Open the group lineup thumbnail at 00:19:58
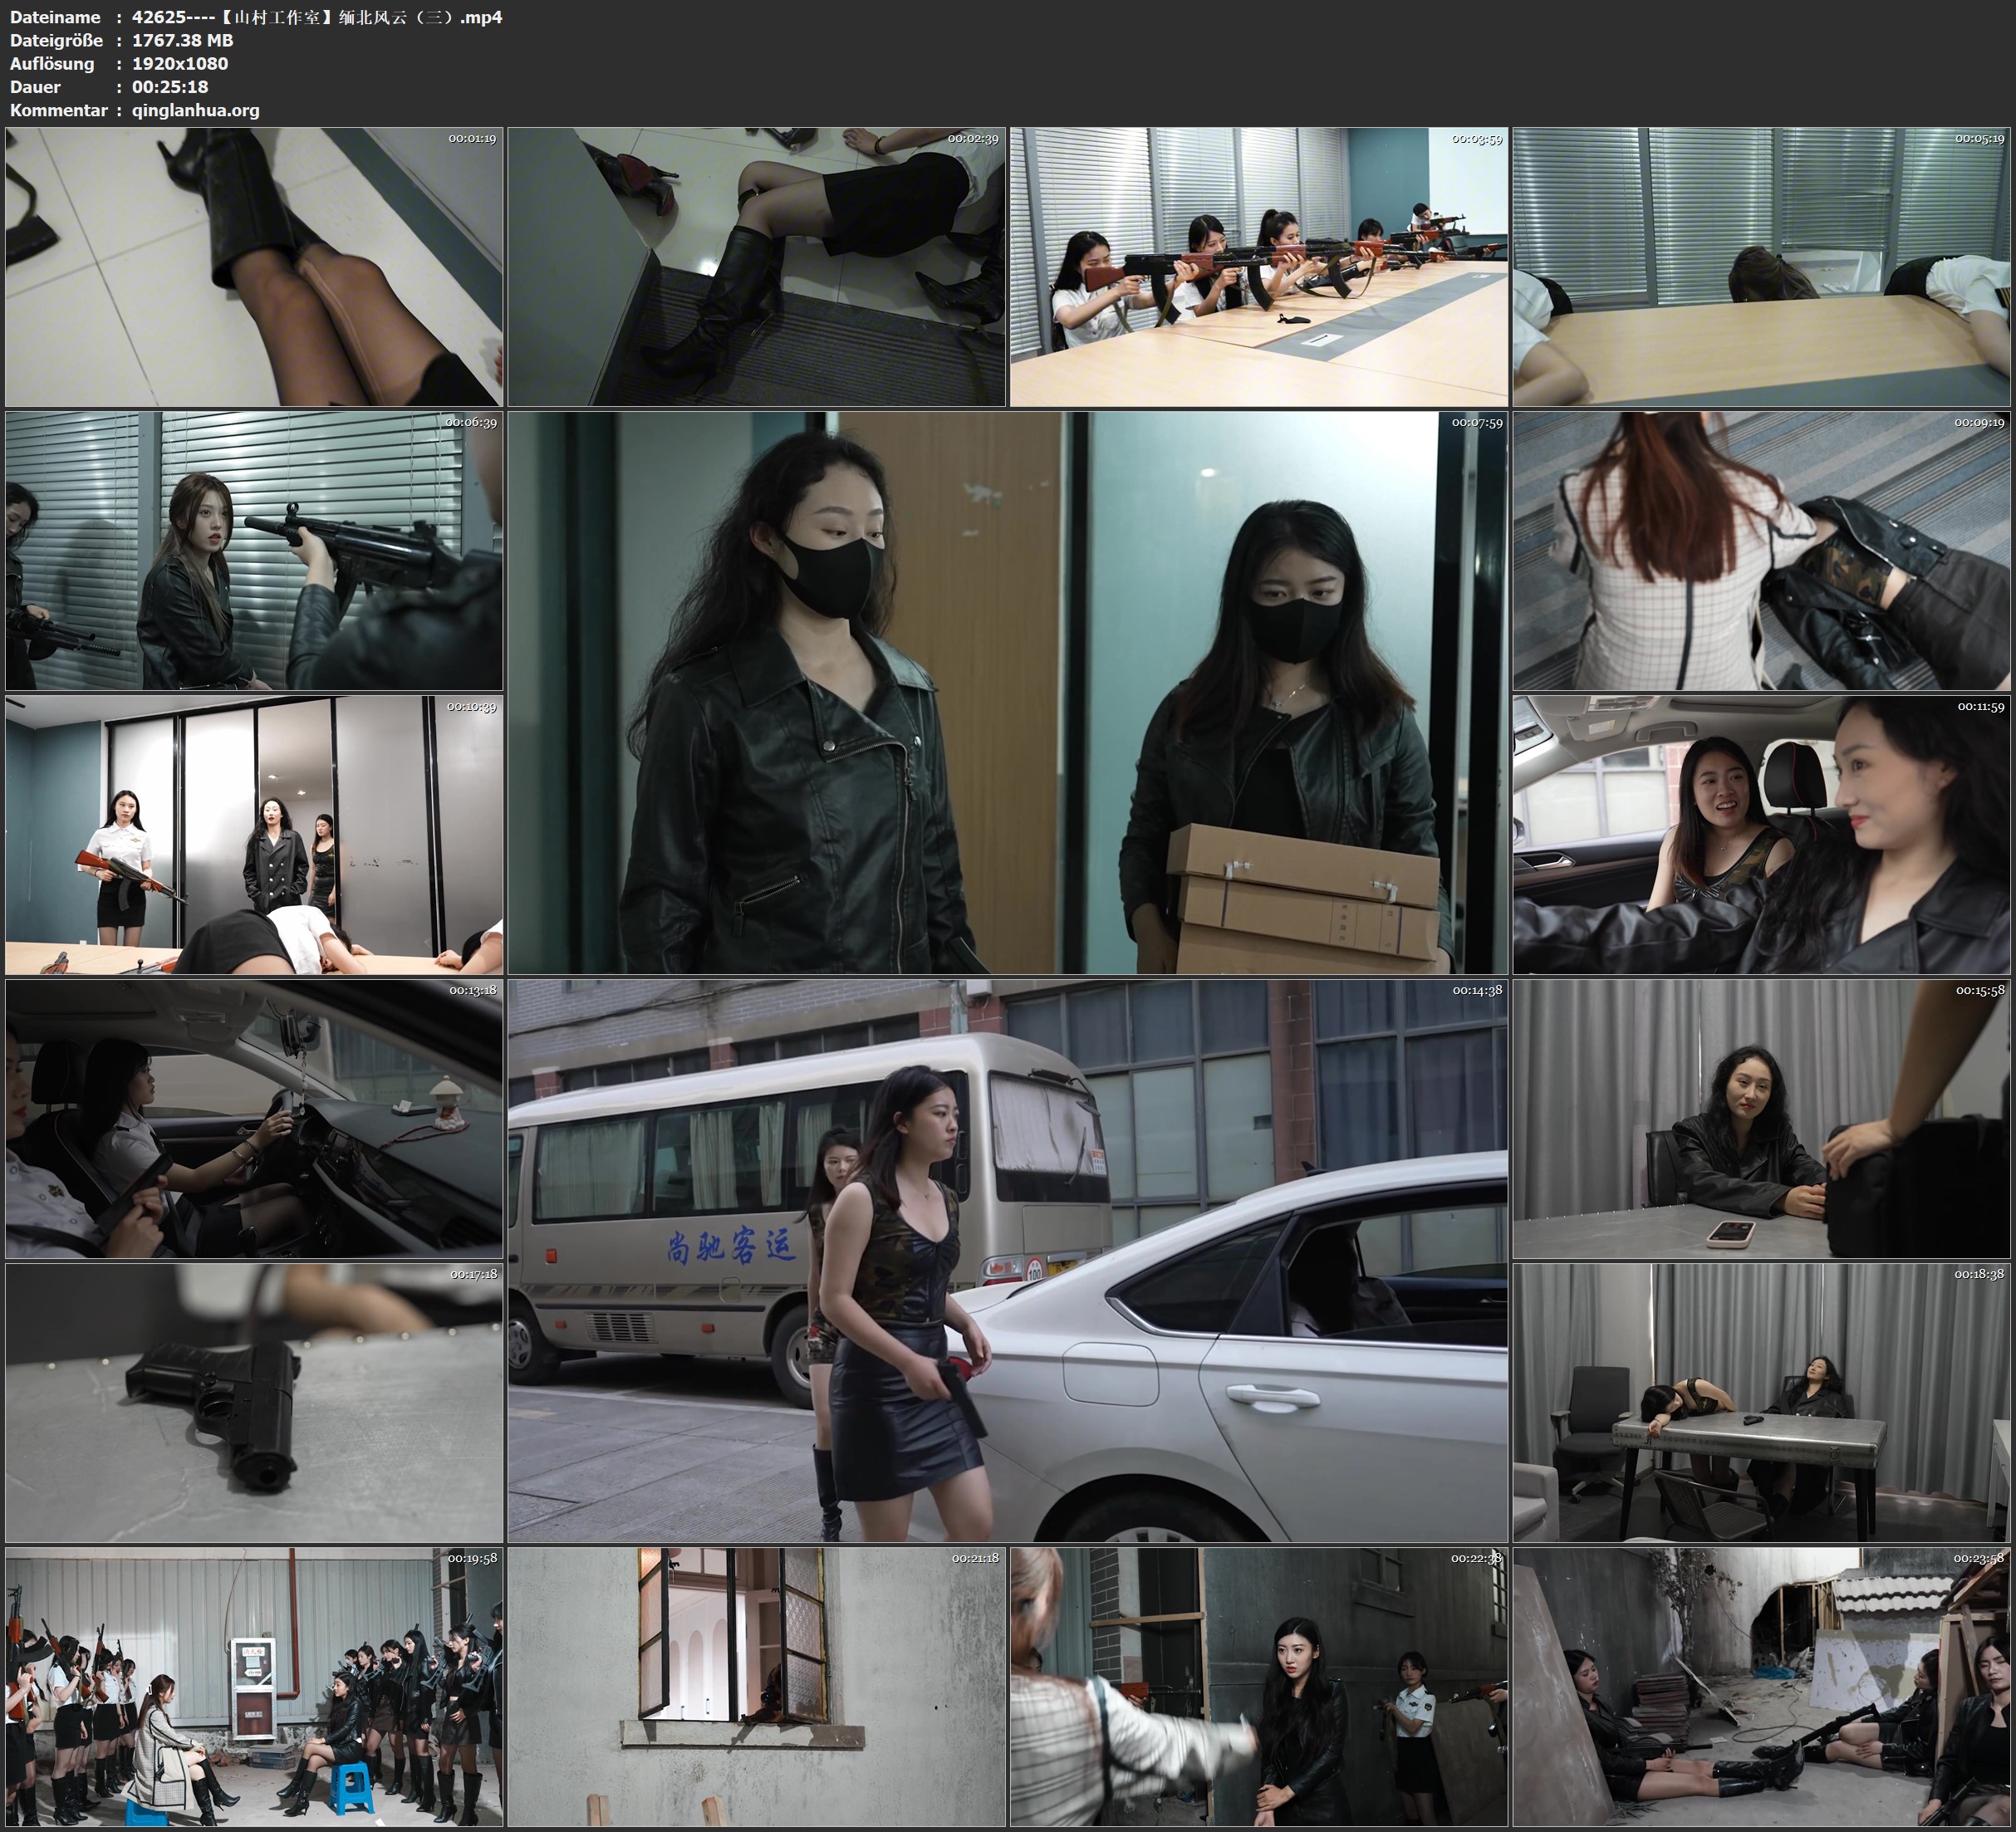The height and width of the screenshot is (1832, 2016). [254, 1686]
